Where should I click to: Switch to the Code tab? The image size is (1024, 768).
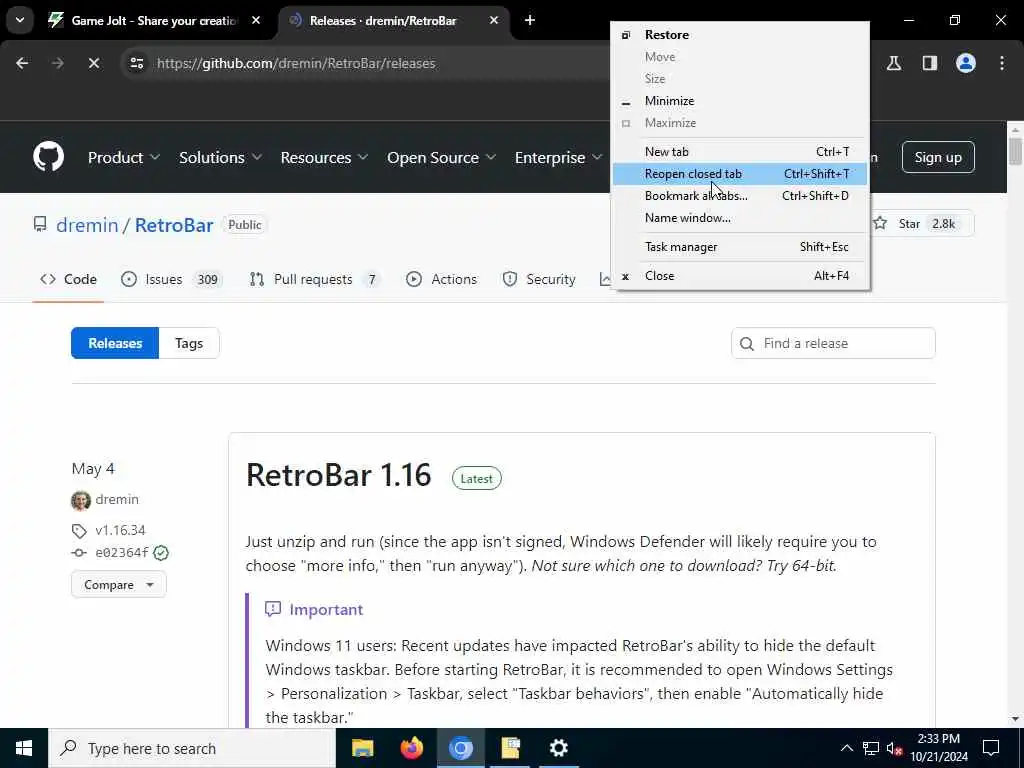(68, 280)
